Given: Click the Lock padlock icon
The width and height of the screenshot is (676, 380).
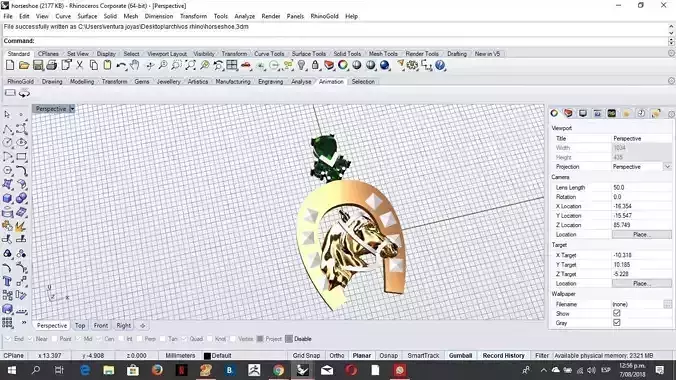Looking at the screenshot, I should [x=316, y=66].
